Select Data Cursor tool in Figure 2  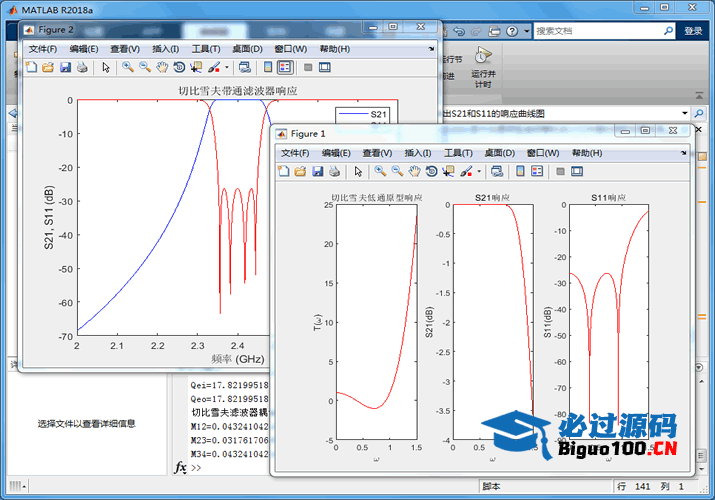196,67
